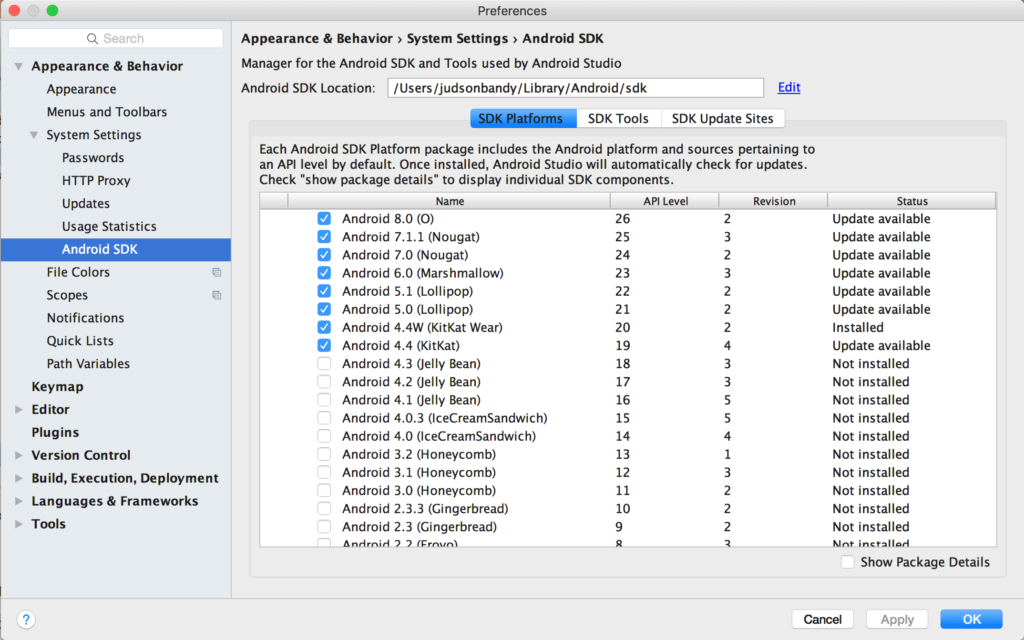Collapse System Settings tree node
Viewport: 1024px width, 640px height.
[x=34, y=135]
